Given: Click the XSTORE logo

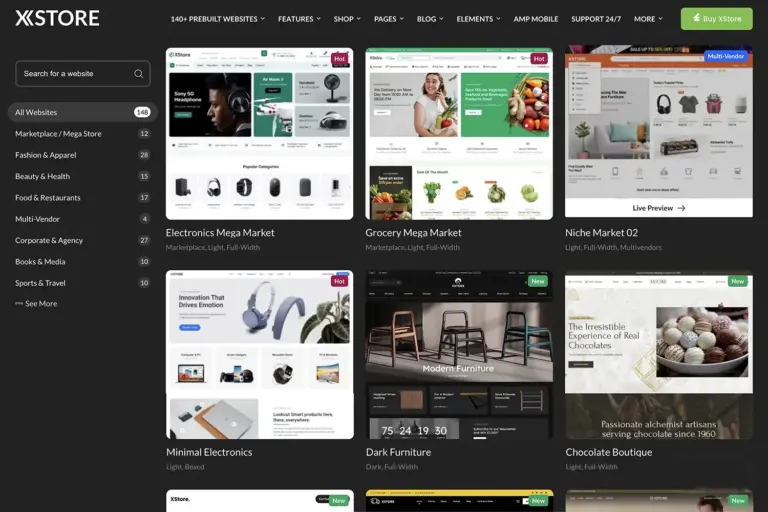Looking at the screenshot, I should coord(57,18).
